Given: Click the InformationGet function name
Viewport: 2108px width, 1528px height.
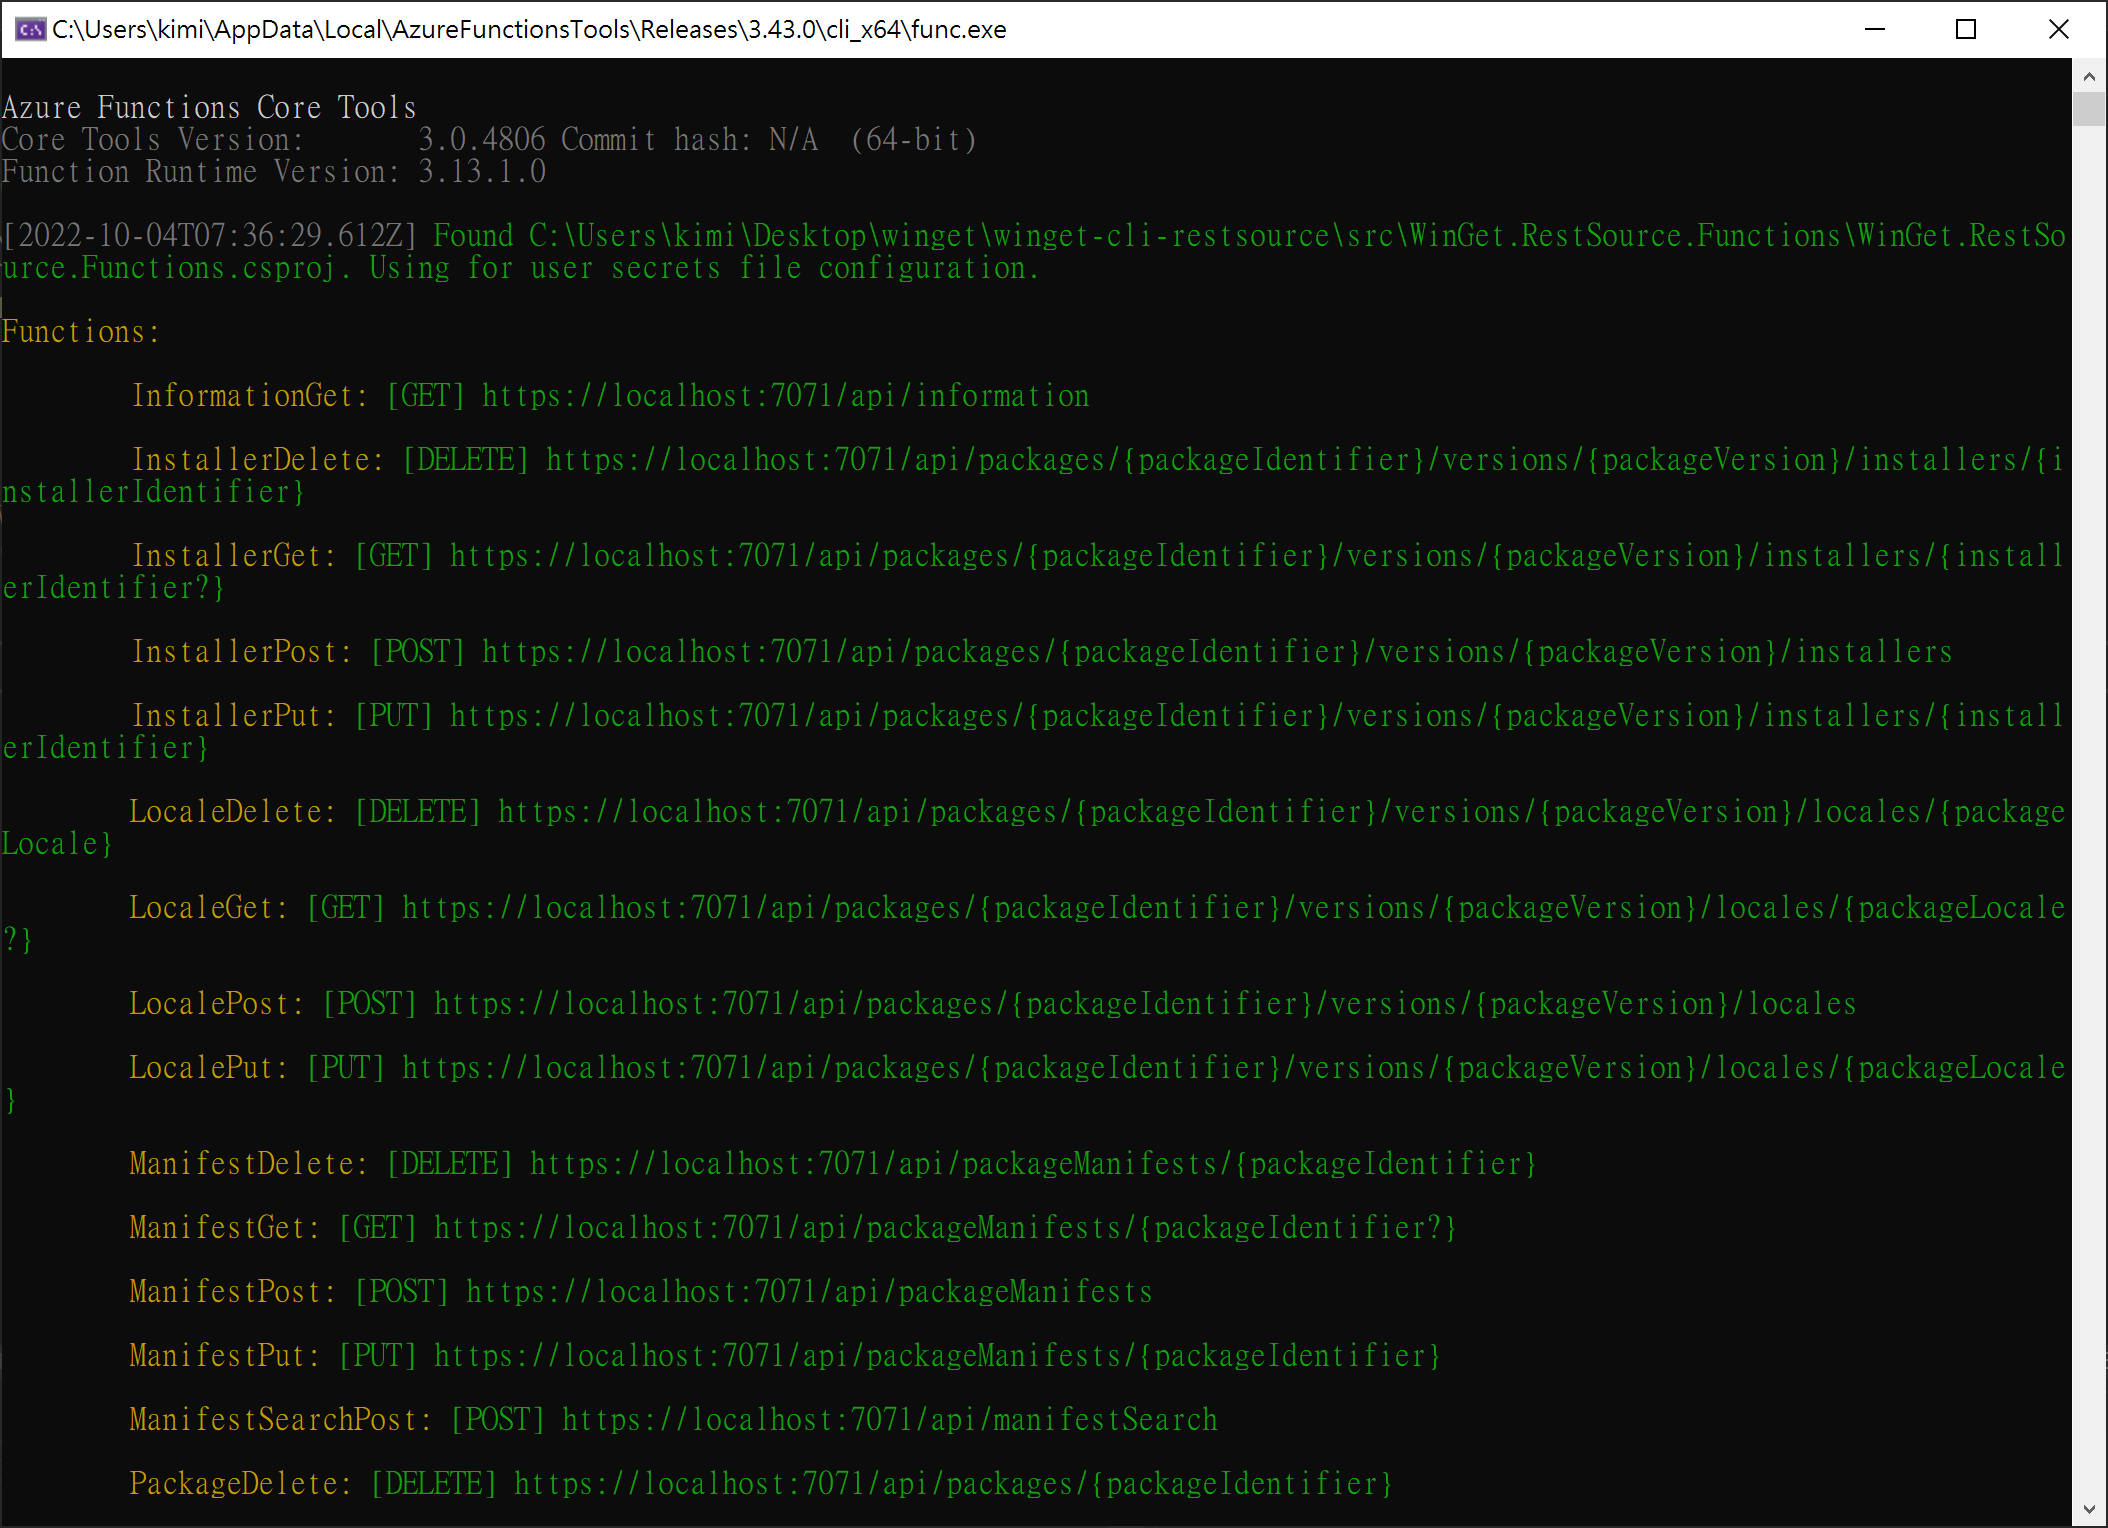Looking at the screenshot, I should 250,396.
